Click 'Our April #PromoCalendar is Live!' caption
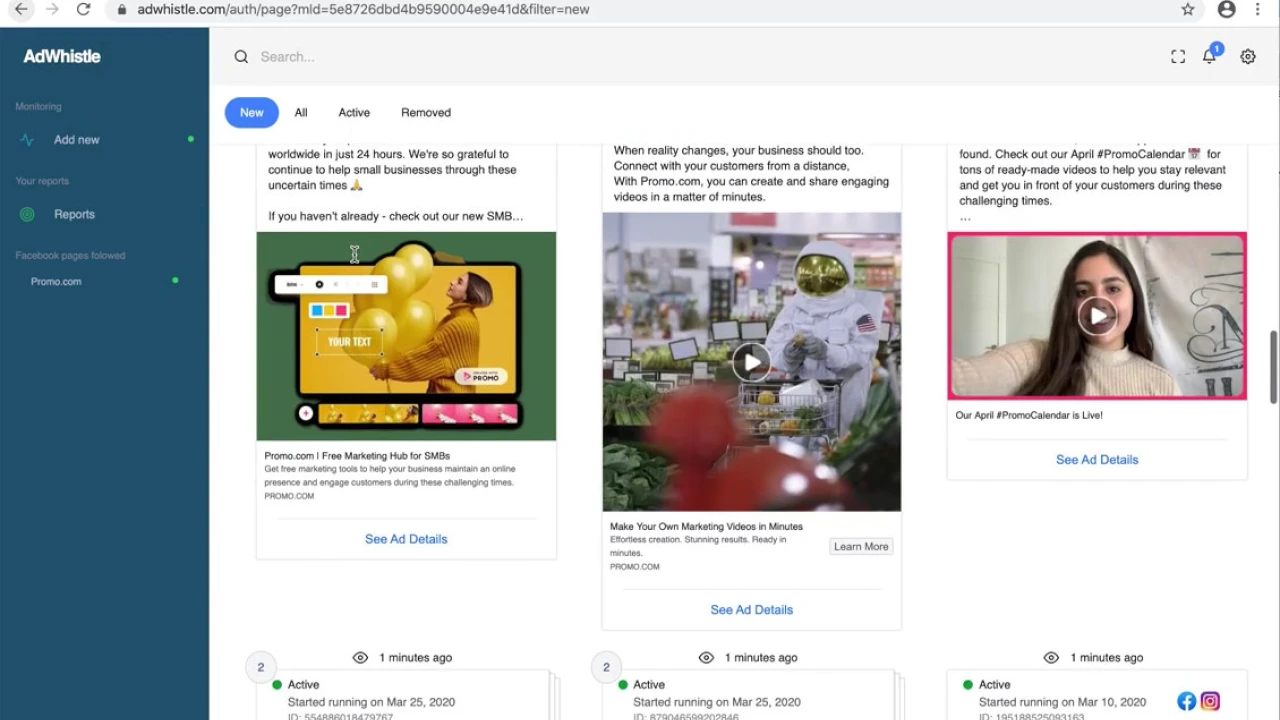The width and height of the screenshot is (1280, 720). 1029,415
